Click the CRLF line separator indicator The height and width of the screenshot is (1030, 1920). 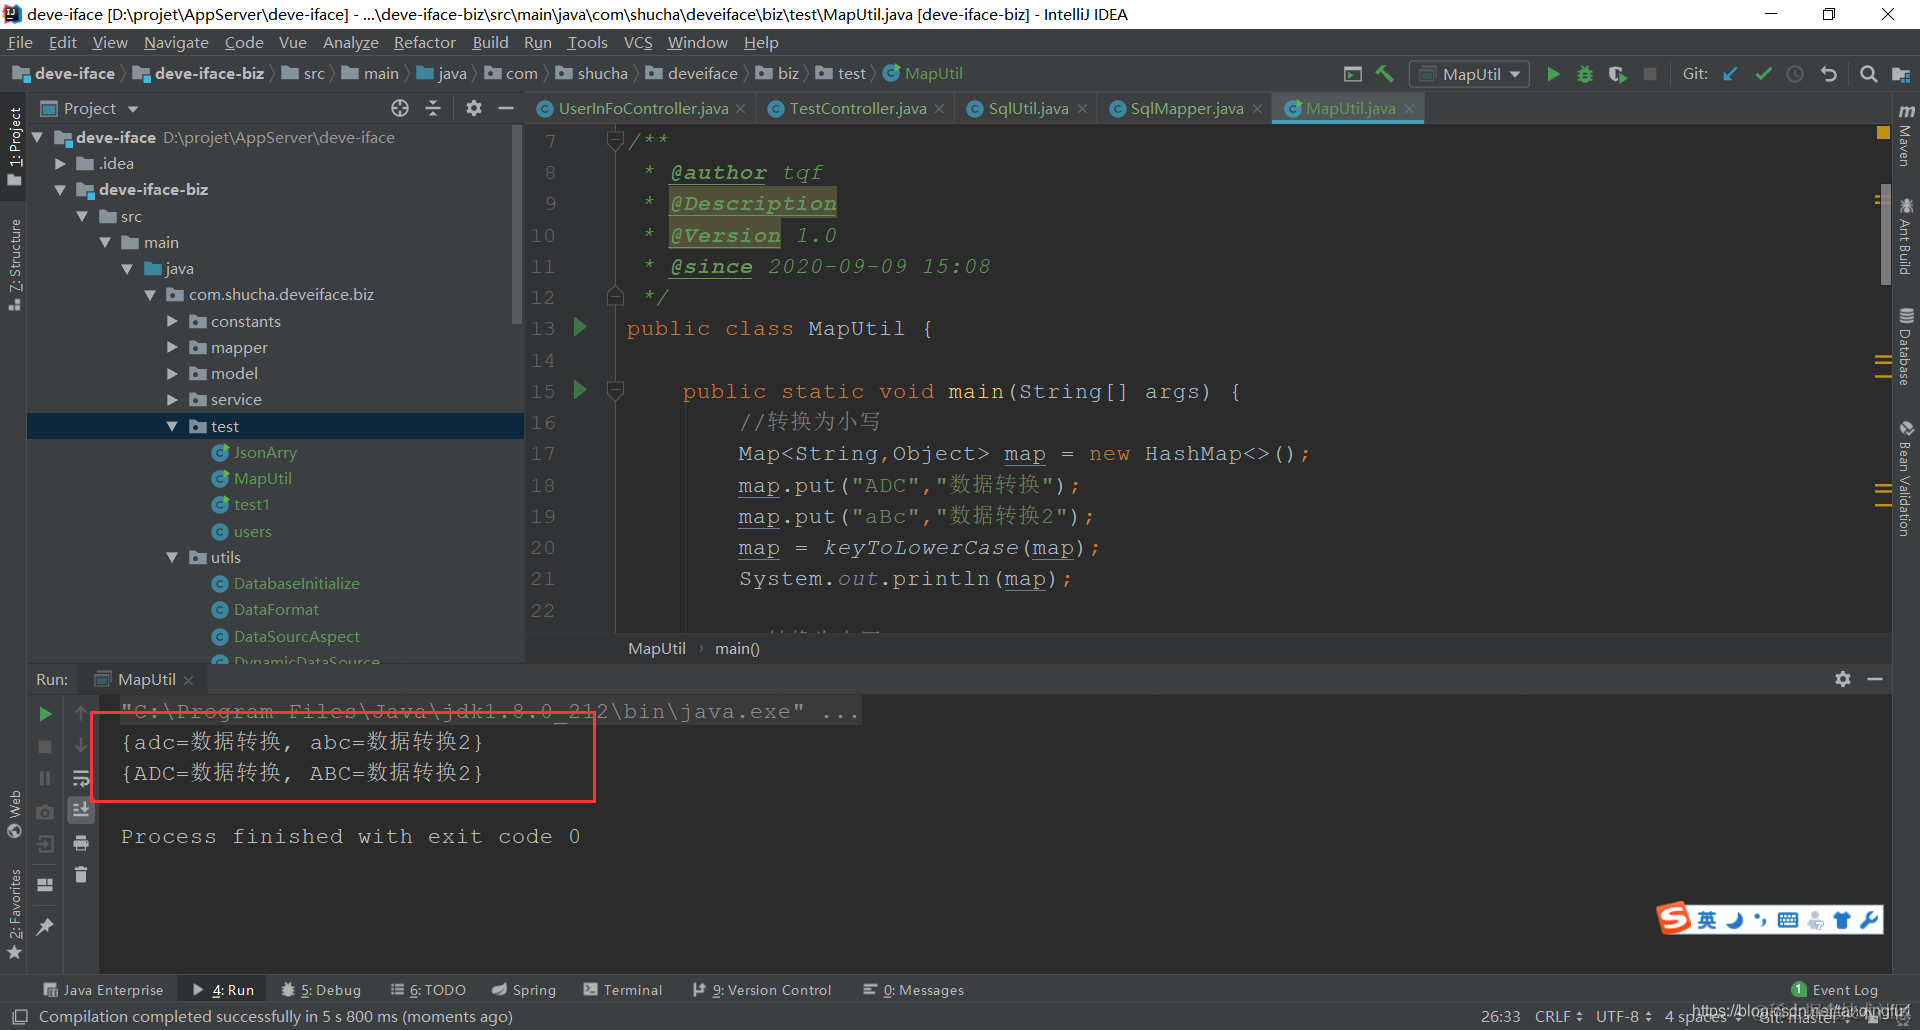tap(1558, 1017)
